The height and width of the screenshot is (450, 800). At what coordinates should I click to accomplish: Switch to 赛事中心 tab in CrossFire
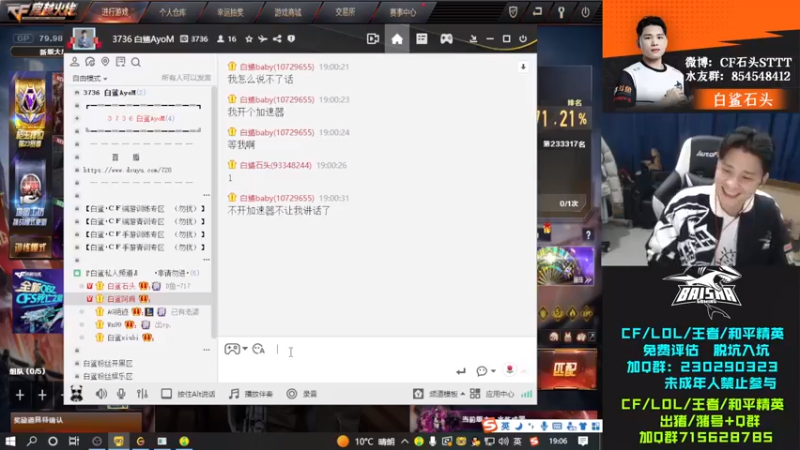403,12
